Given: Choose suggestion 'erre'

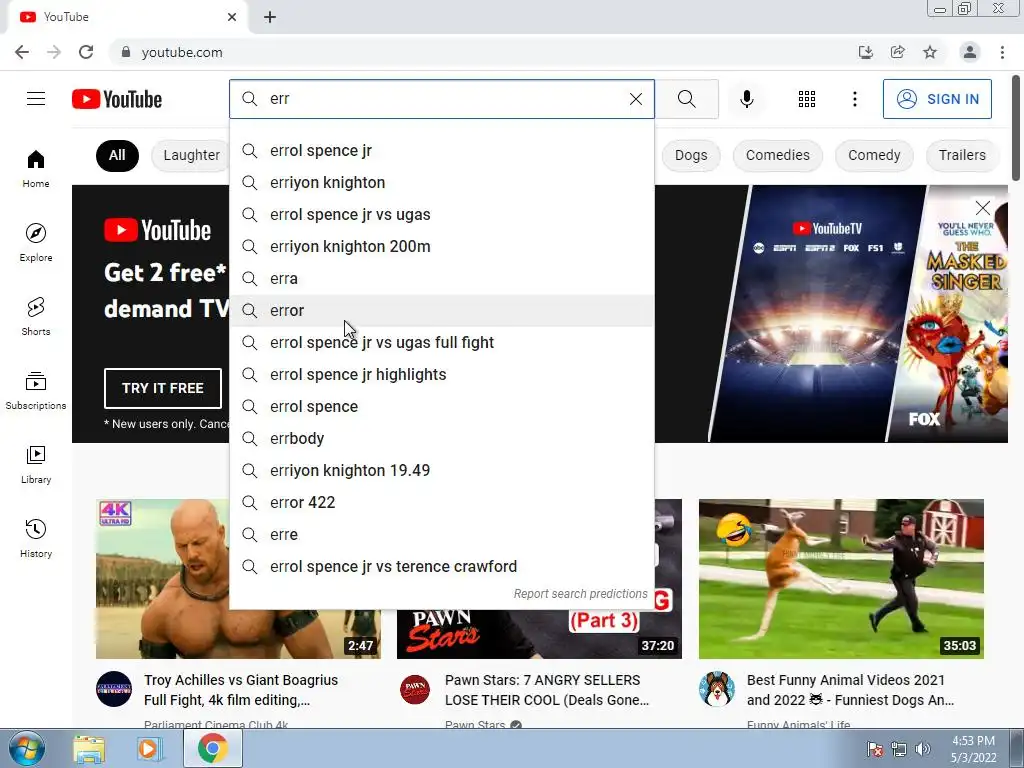Looking at the screenshot, I should [x=441, y=534].
